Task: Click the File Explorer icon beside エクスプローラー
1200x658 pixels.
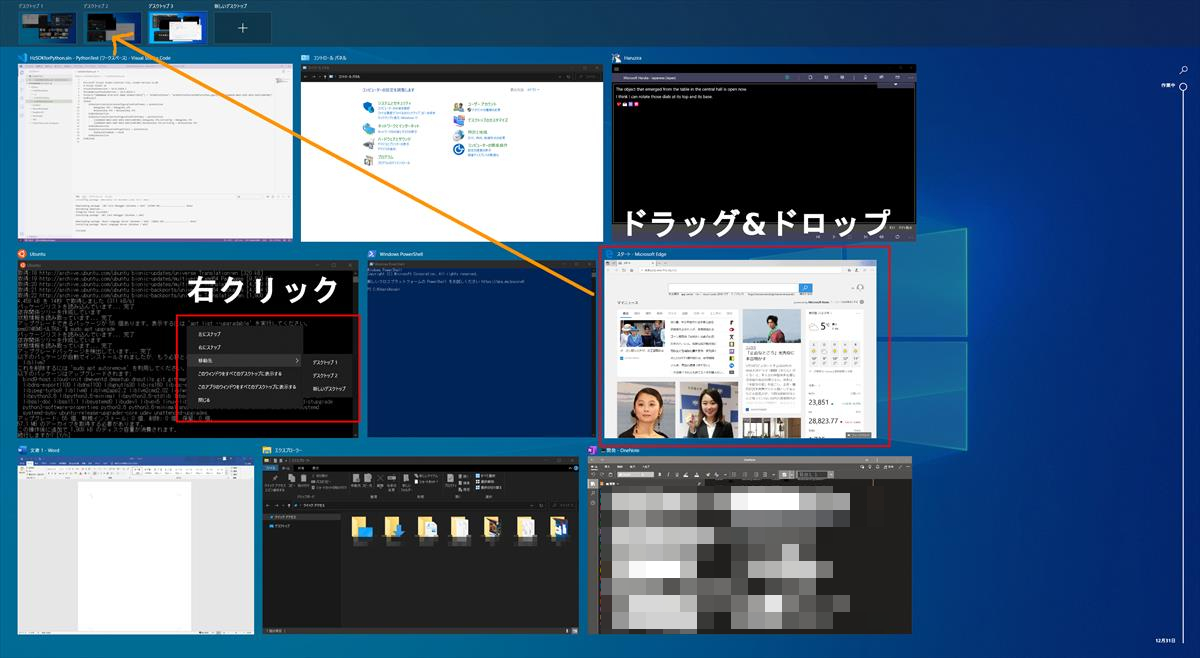Action: pos(267,451)
